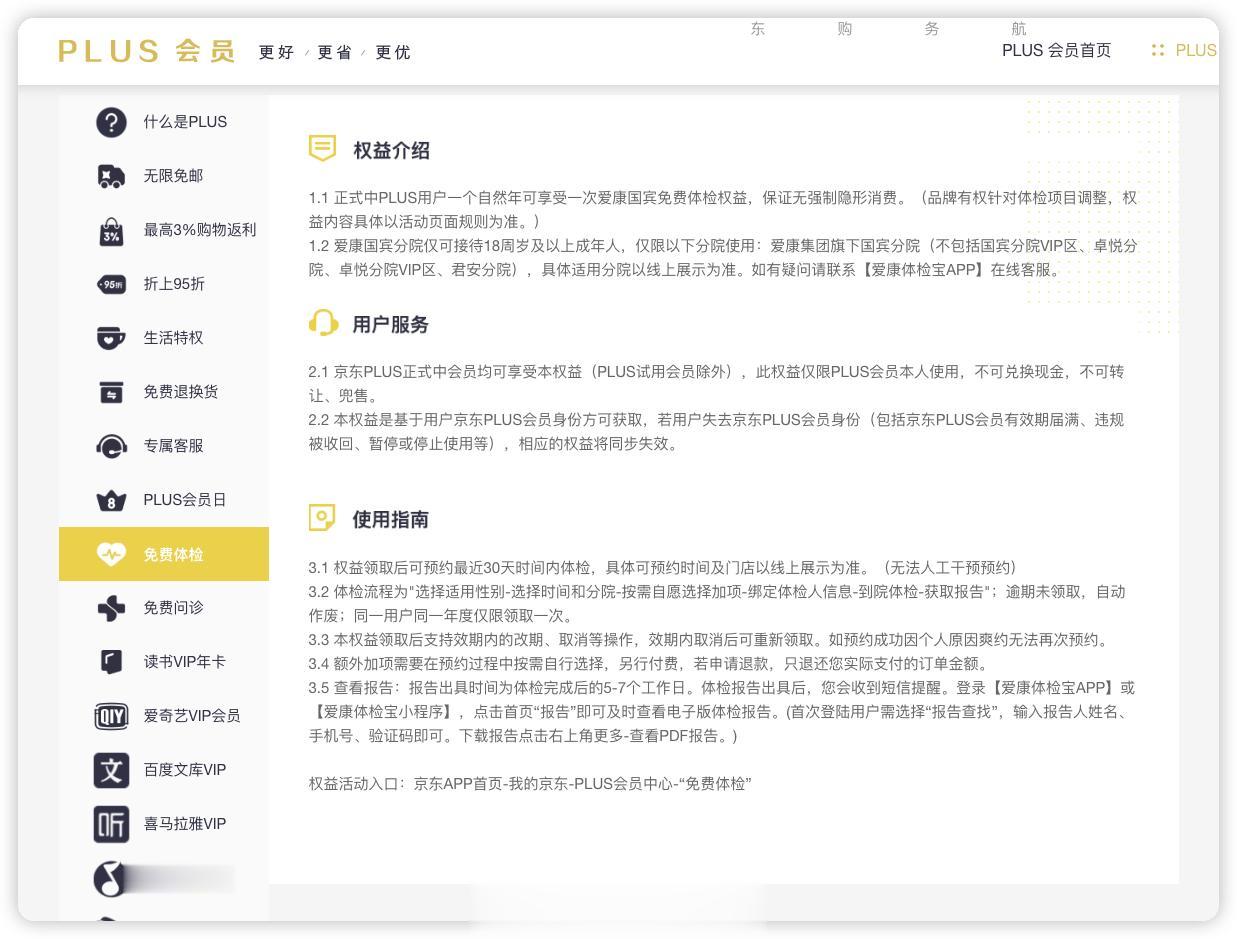This screenshot has width=1237, height=939.
Task: Click the 使用指南 note icon
Action: point(322,518)
